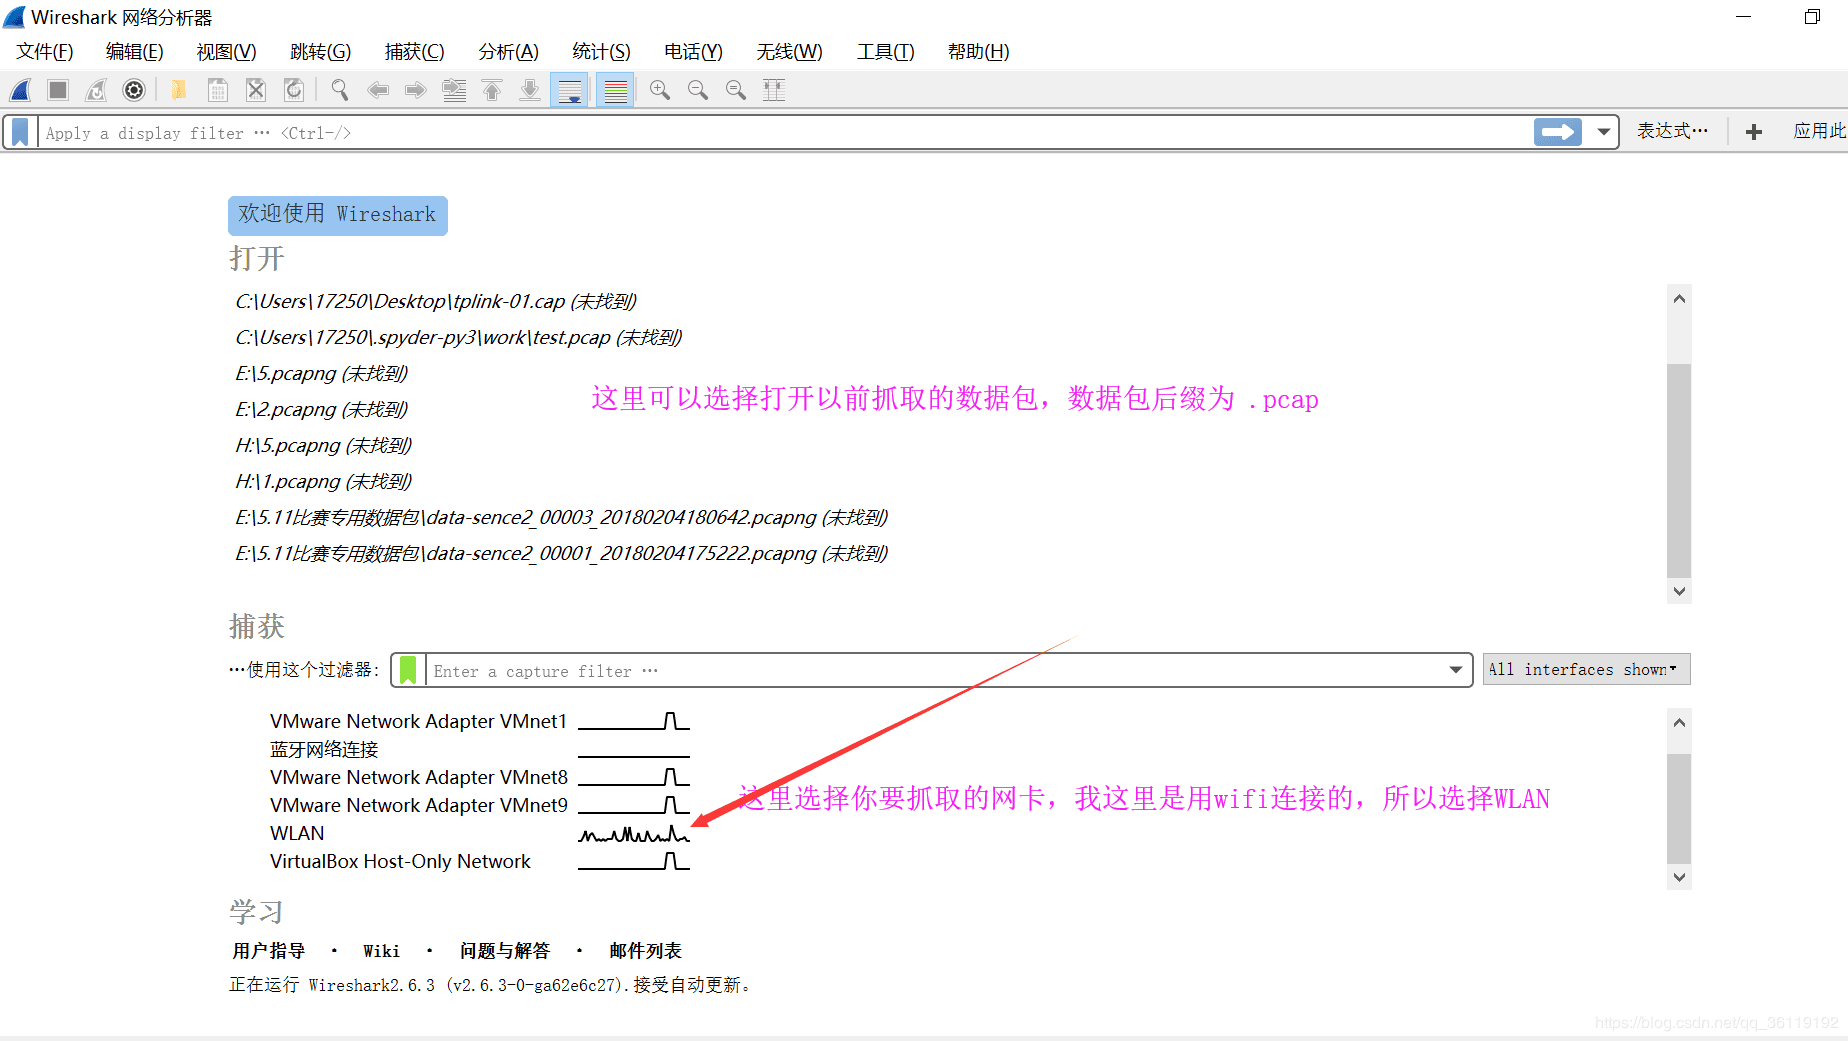Open the 捕获(C) menu
This screenshot has width=1848, height=1041.
click(x=414, y=52)
